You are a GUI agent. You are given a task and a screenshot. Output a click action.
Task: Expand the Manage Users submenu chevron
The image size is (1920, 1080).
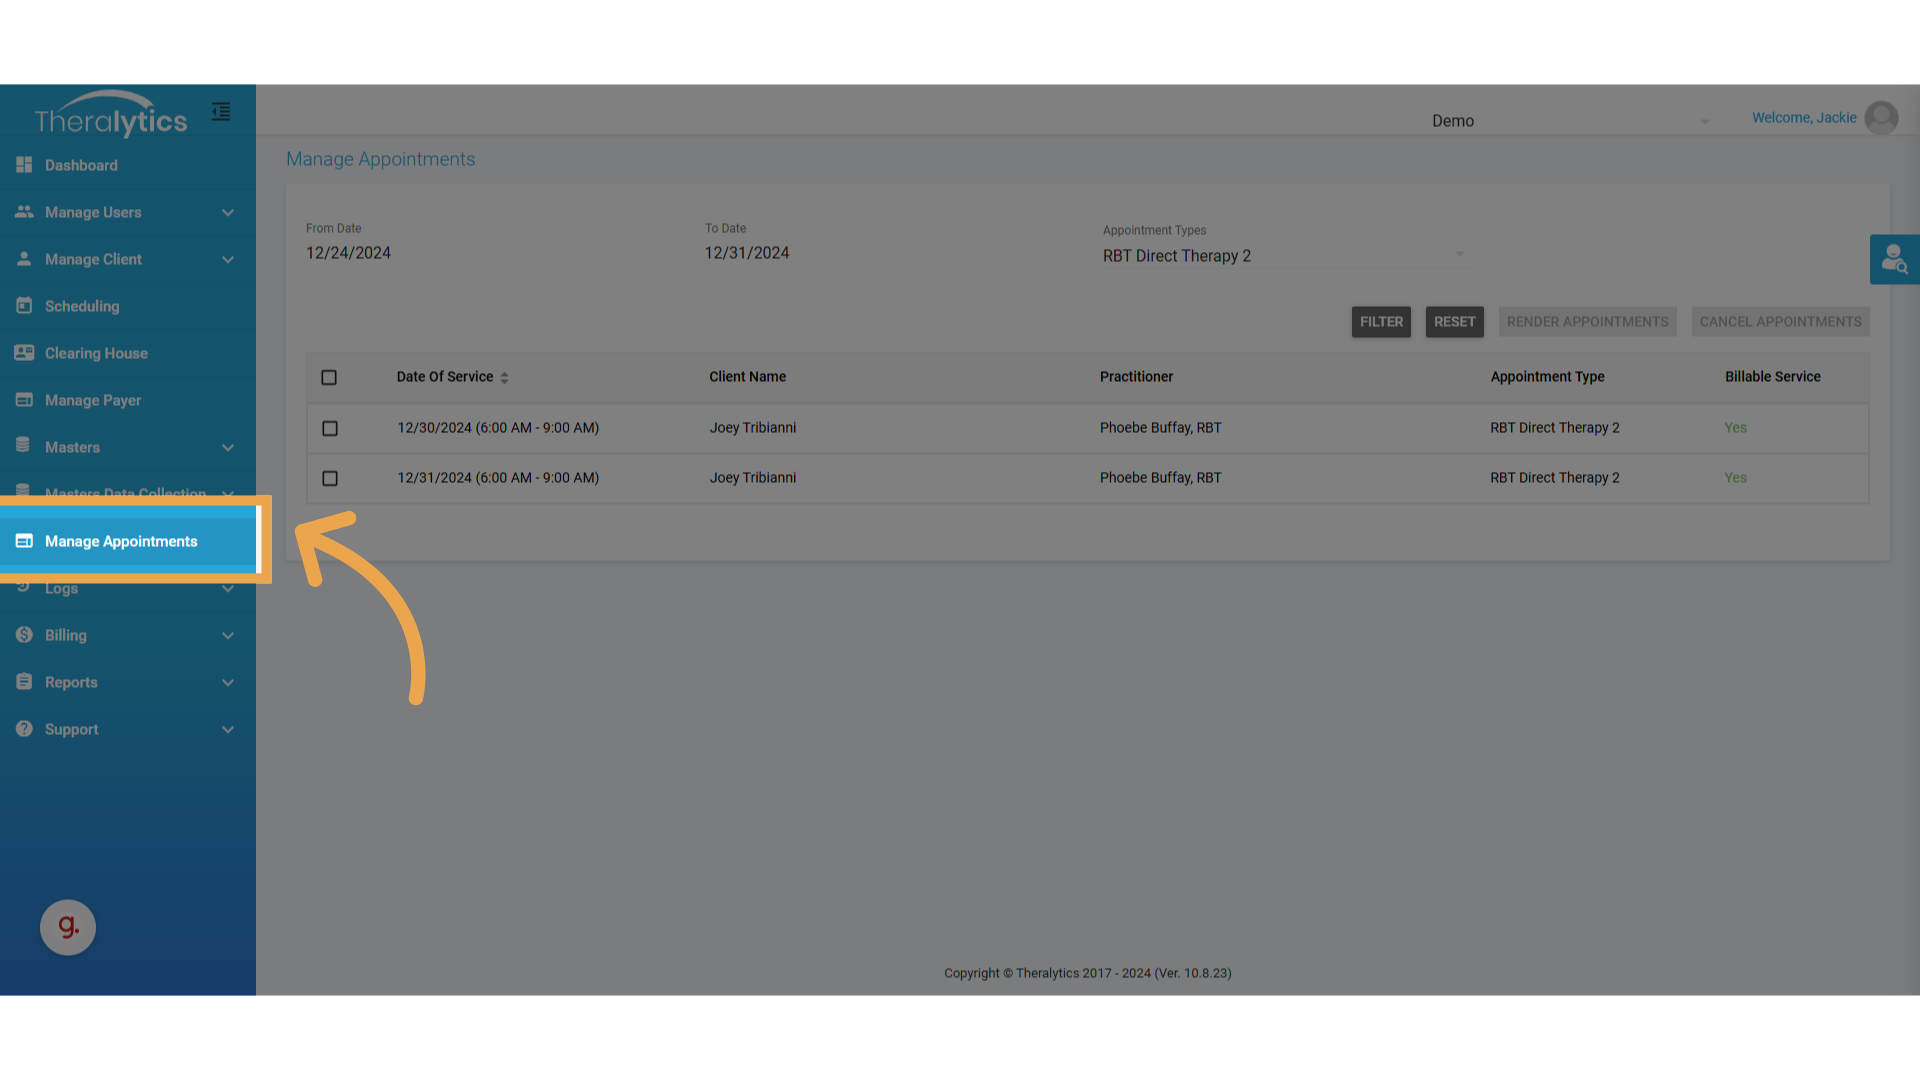click(x=228, y=213)
